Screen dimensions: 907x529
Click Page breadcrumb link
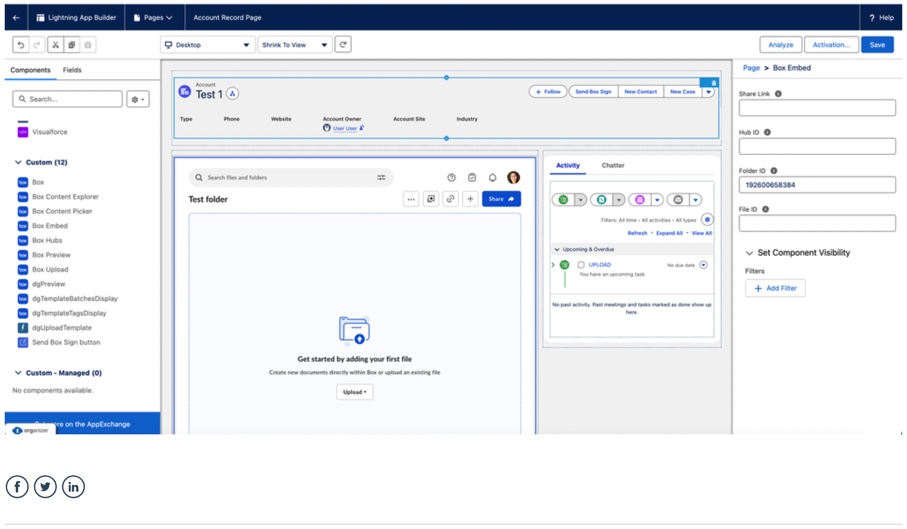click(751, 68)
